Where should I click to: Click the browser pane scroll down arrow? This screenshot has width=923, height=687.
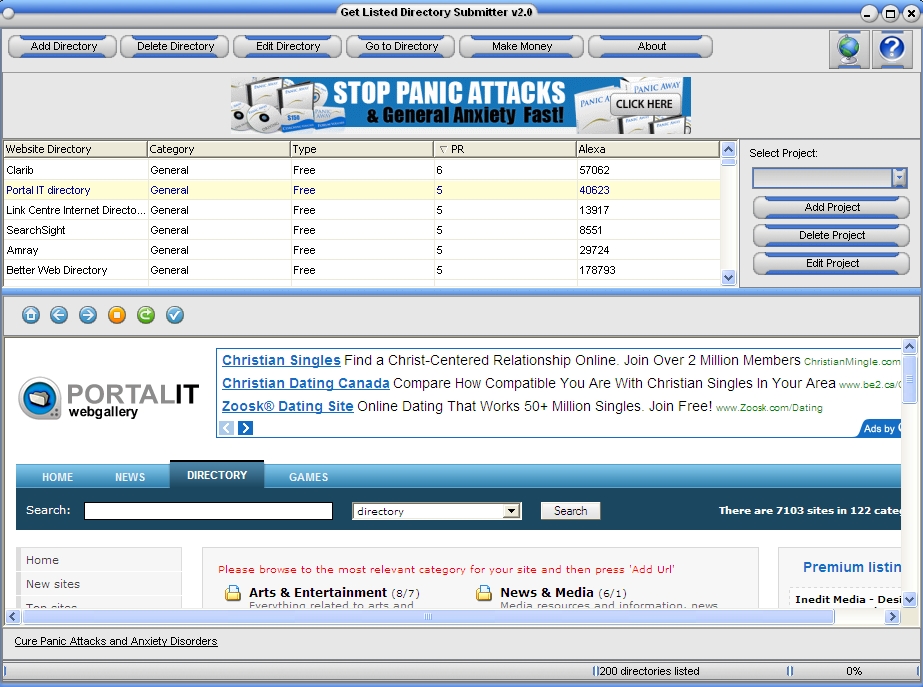coord(909,600)
